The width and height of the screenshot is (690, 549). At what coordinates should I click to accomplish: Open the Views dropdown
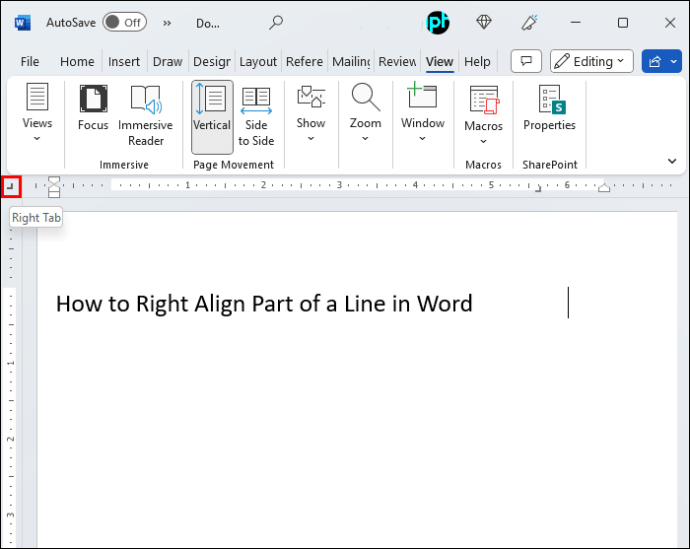(37, 112)
